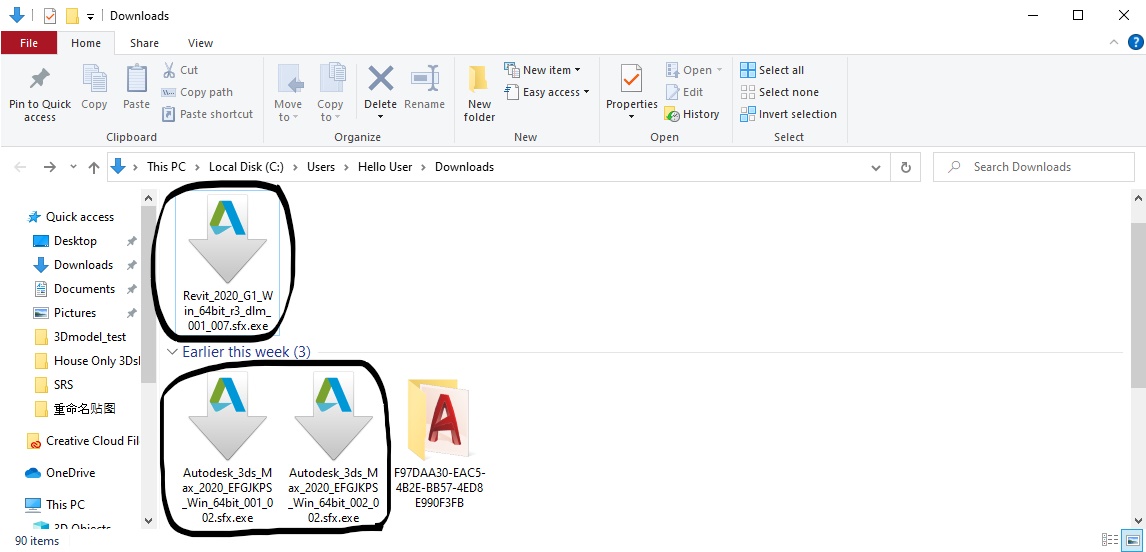Click the History icon

click(672, 114)
